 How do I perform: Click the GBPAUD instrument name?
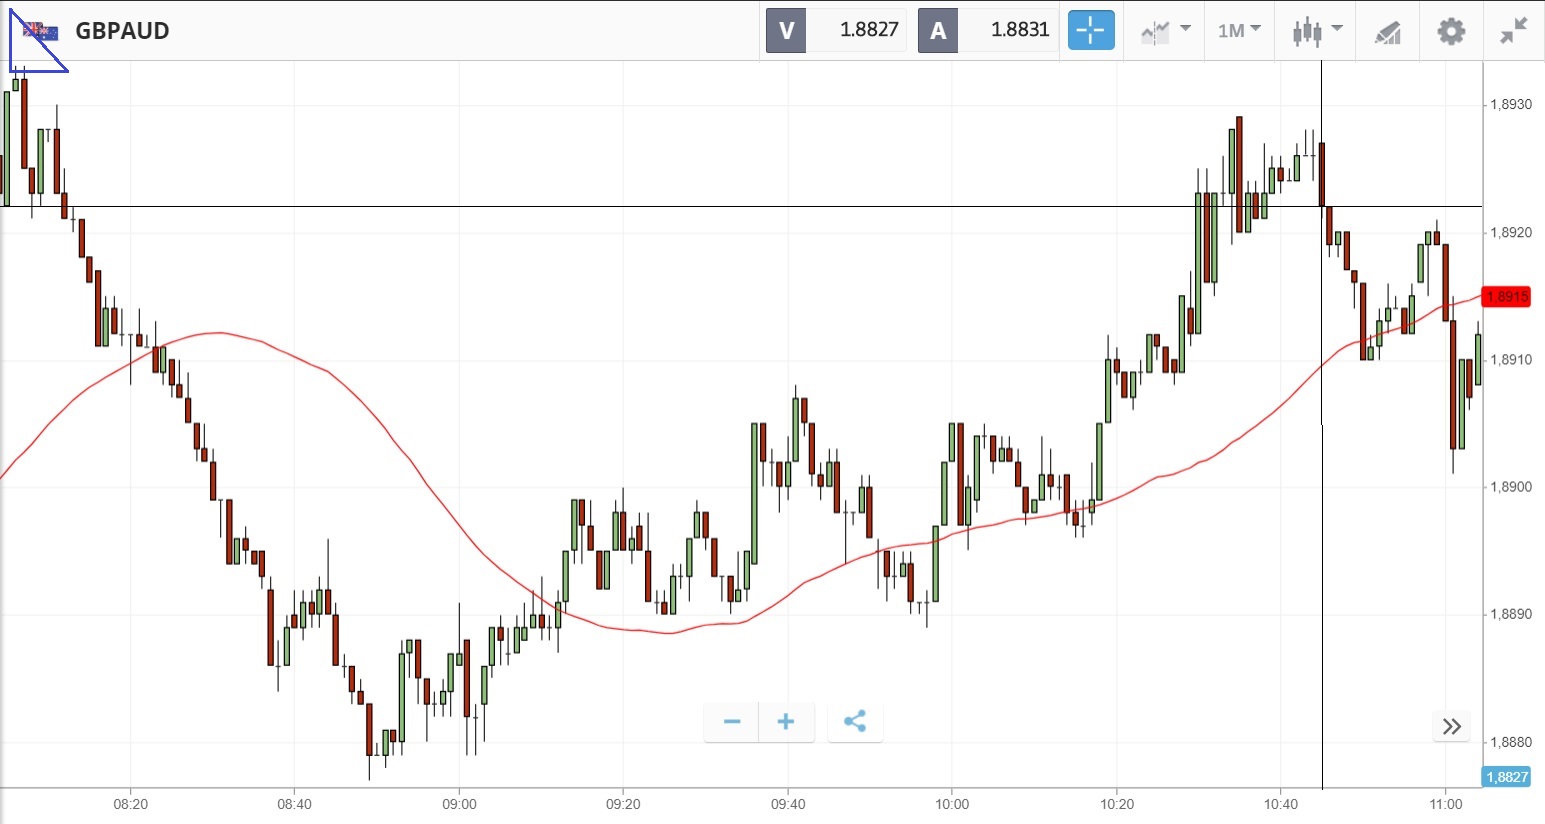(x=123, y=31)
